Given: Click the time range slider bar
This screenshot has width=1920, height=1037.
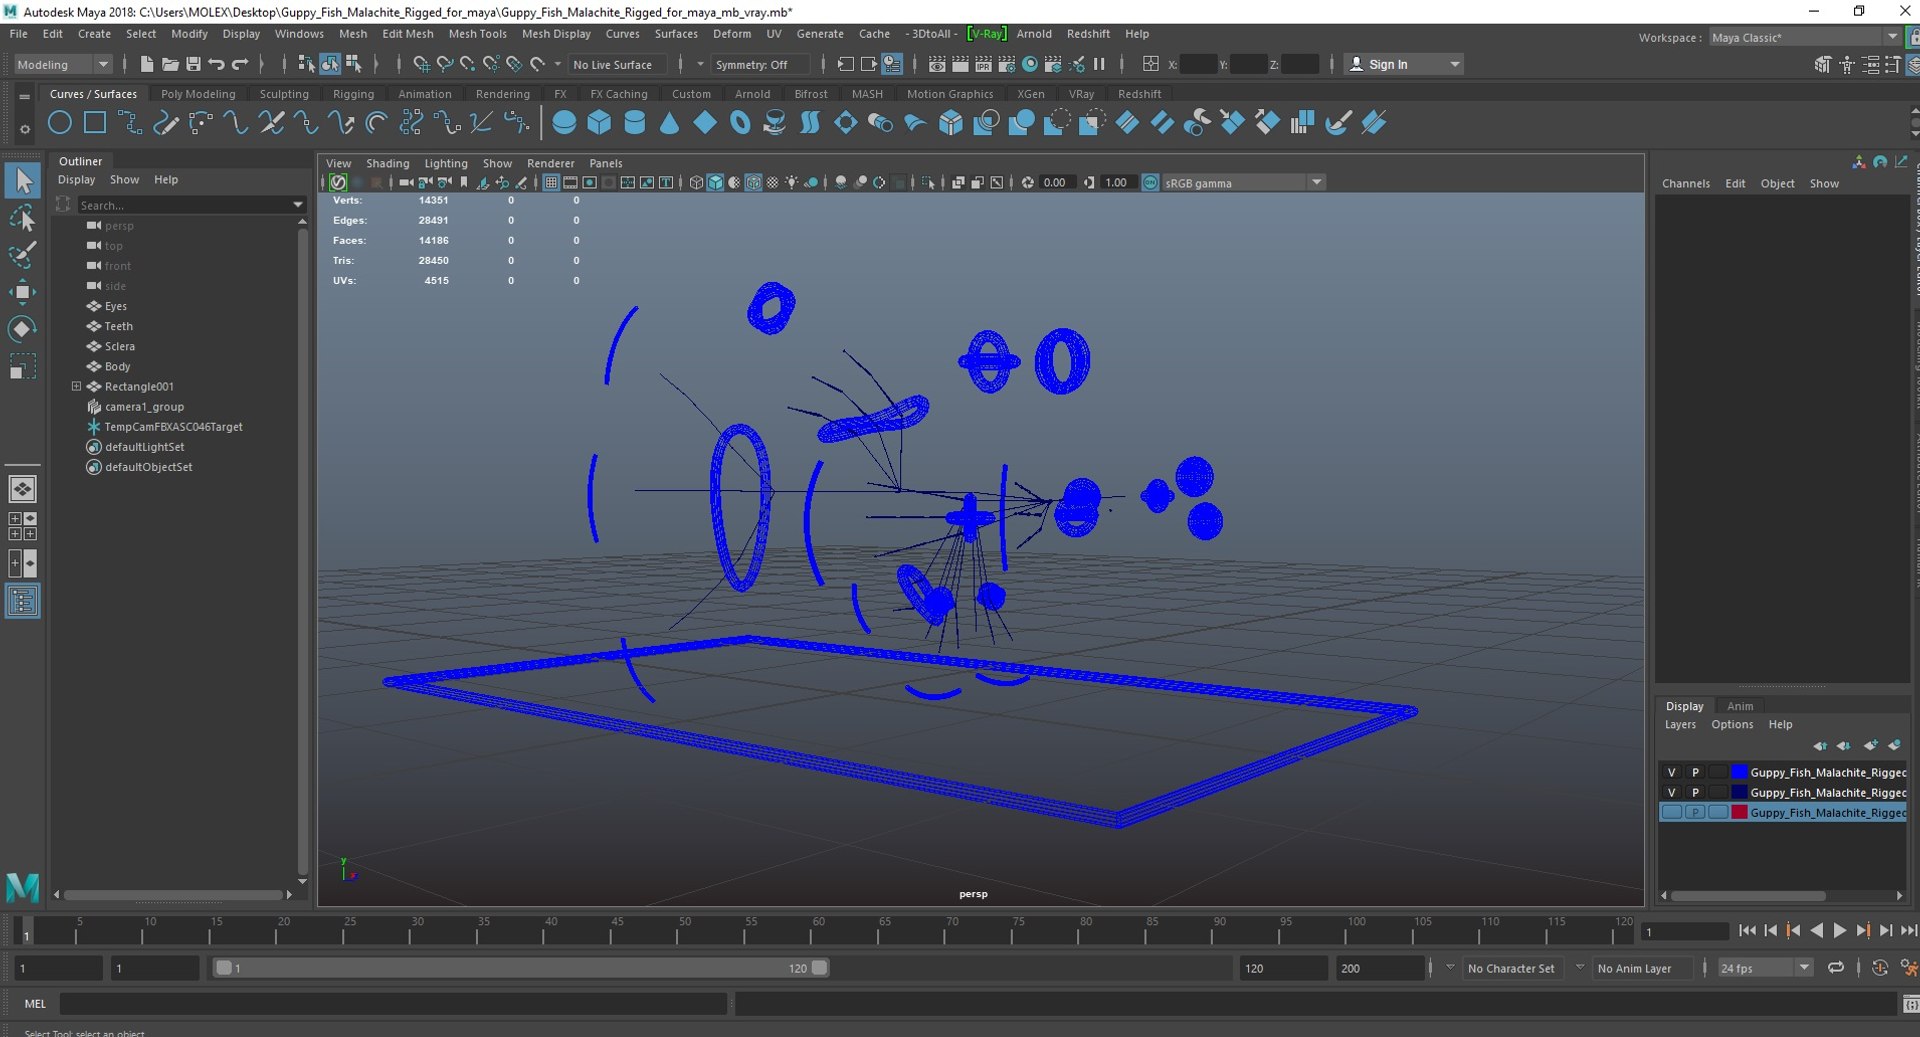Looking at the screenshot, I should 521,968.
